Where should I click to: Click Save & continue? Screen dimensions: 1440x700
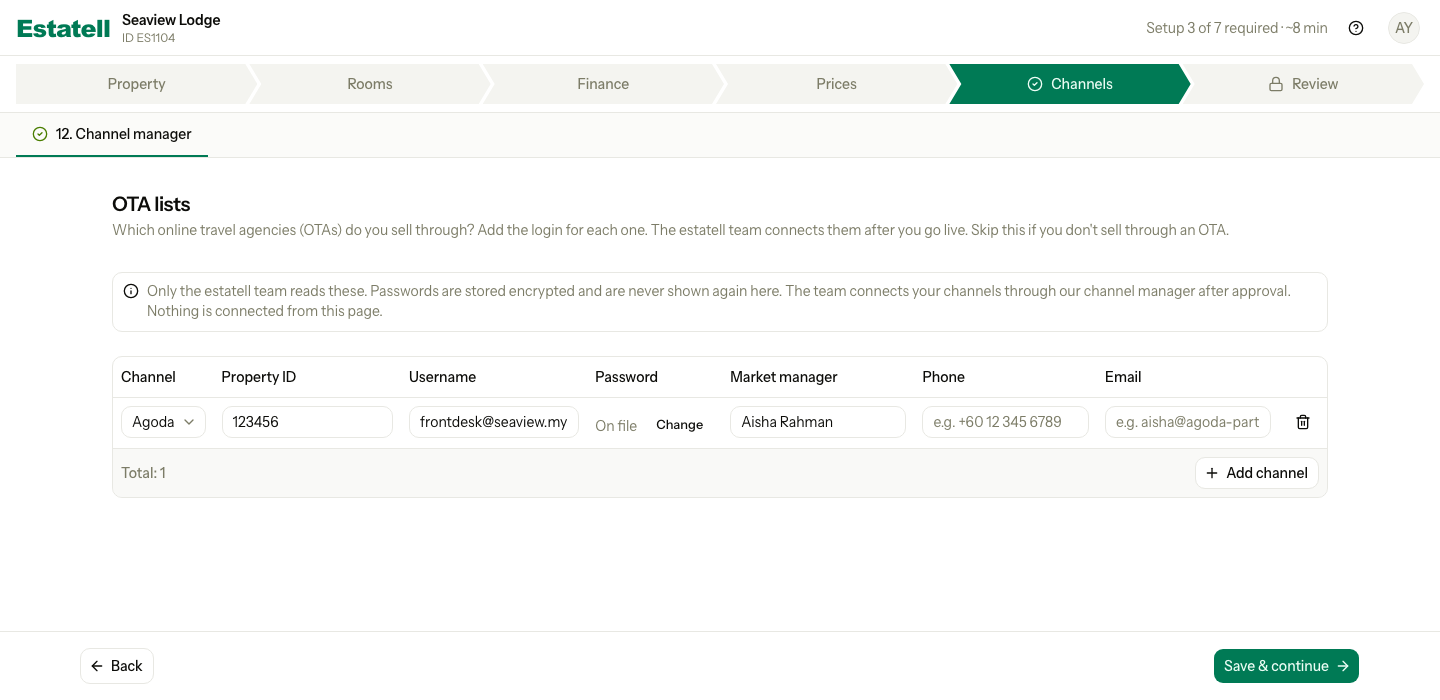click(1286, 666)
